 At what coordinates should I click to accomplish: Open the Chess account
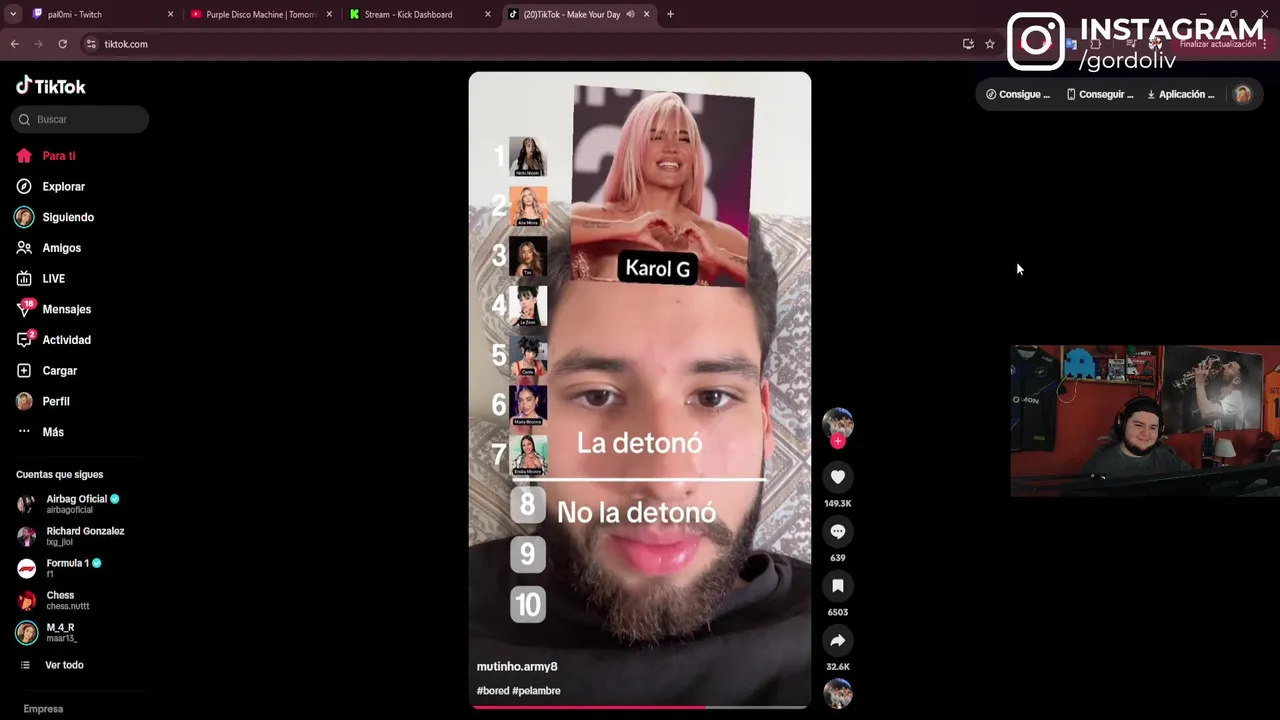tap(53, 600)
